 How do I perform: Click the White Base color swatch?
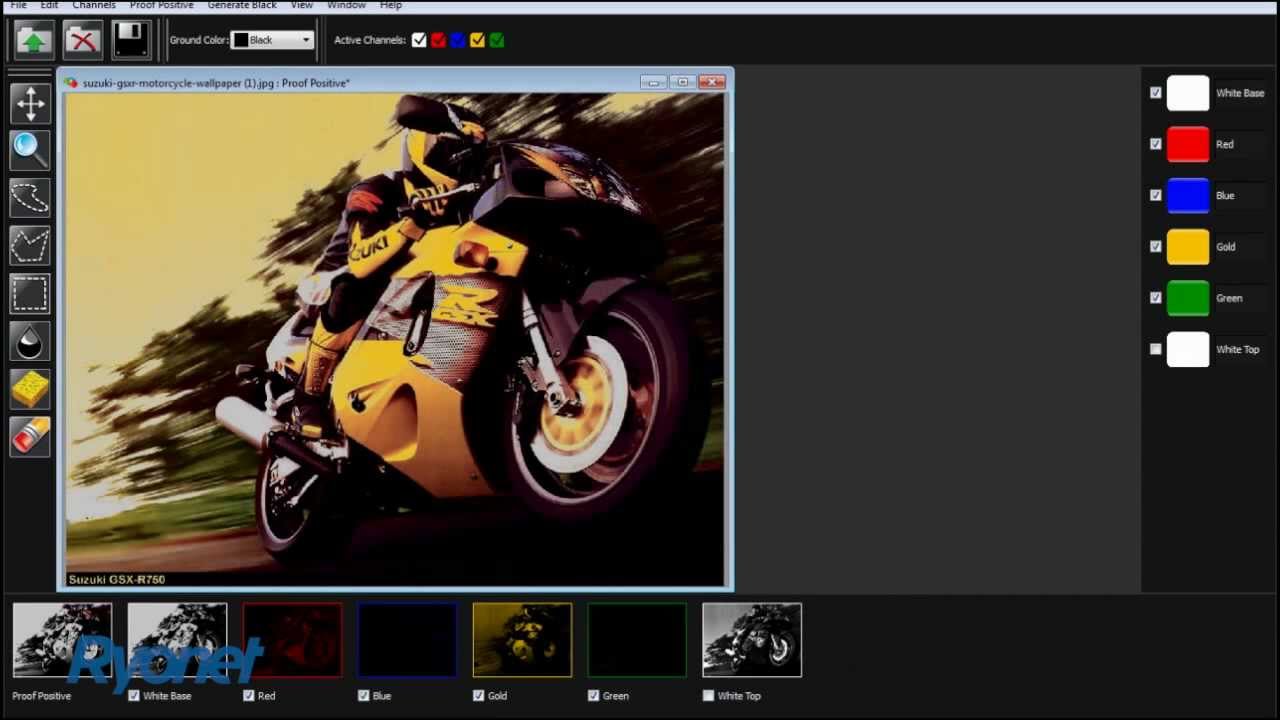1188,93
